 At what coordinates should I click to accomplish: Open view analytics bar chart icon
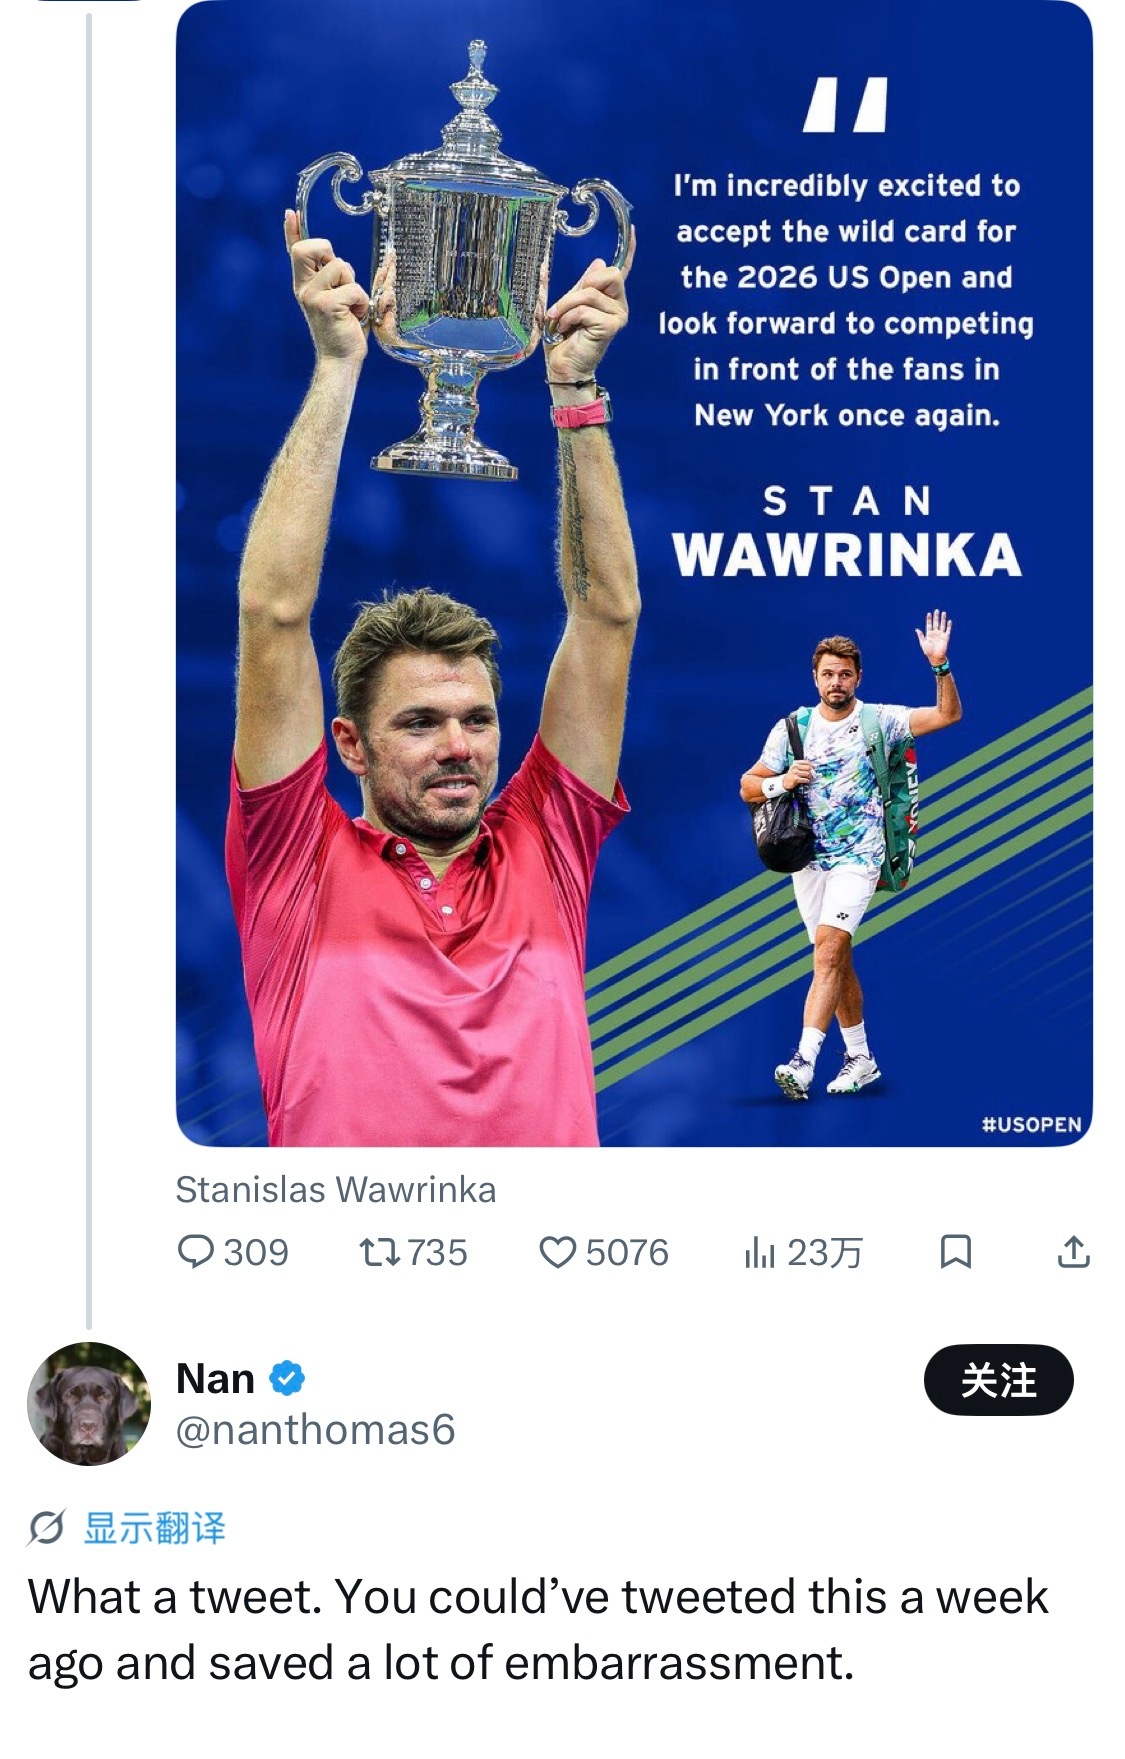click(x=760, y=1253)
